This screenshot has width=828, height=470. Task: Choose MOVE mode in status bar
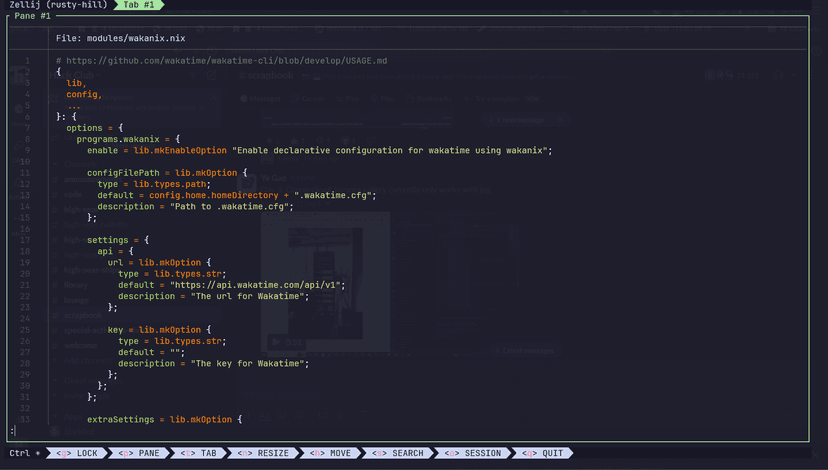(x=331, y=453)
